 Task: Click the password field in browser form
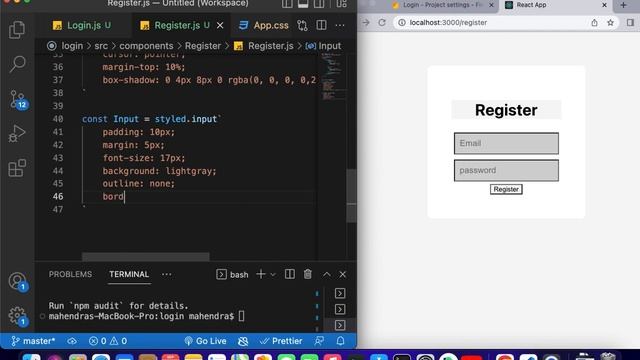coord(506,170)
